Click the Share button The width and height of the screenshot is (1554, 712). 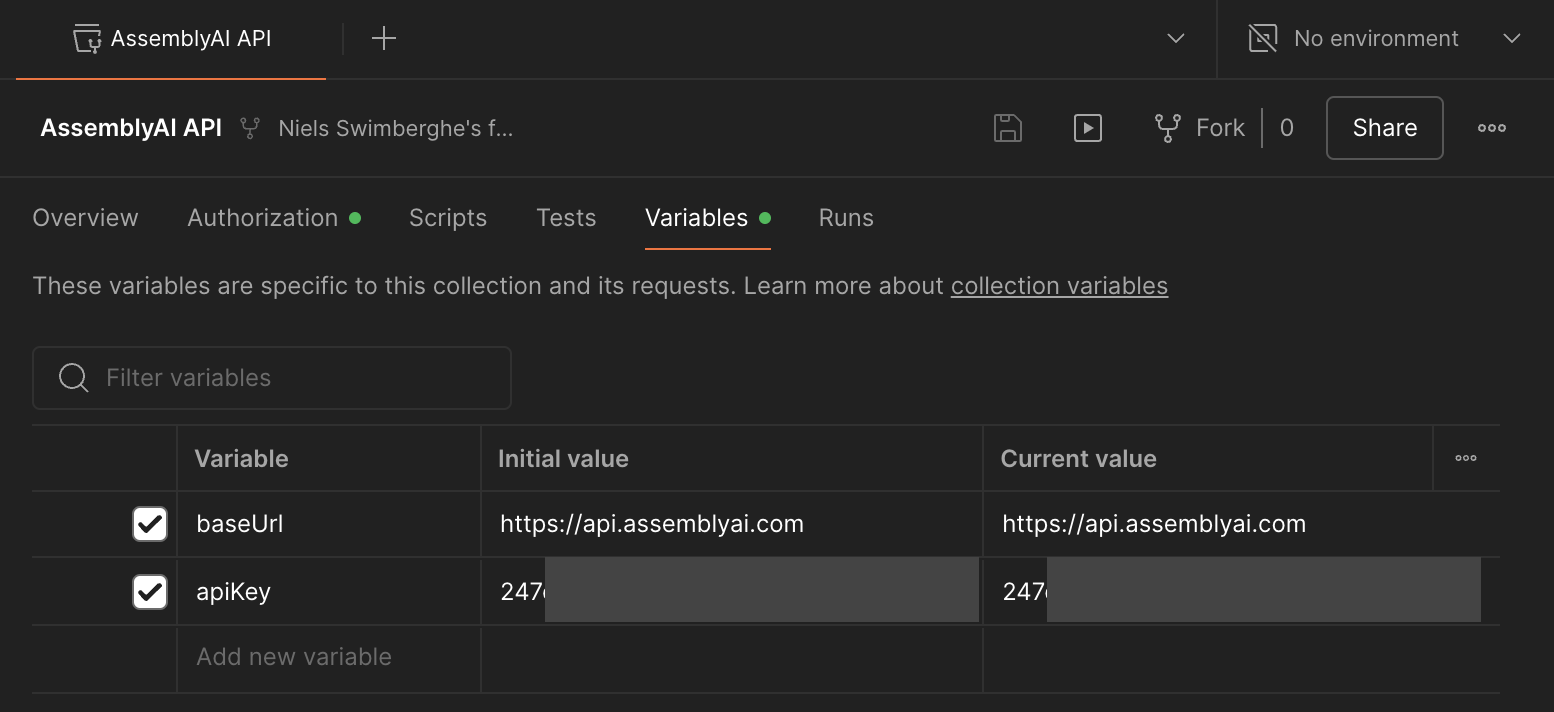point(1384,128)
